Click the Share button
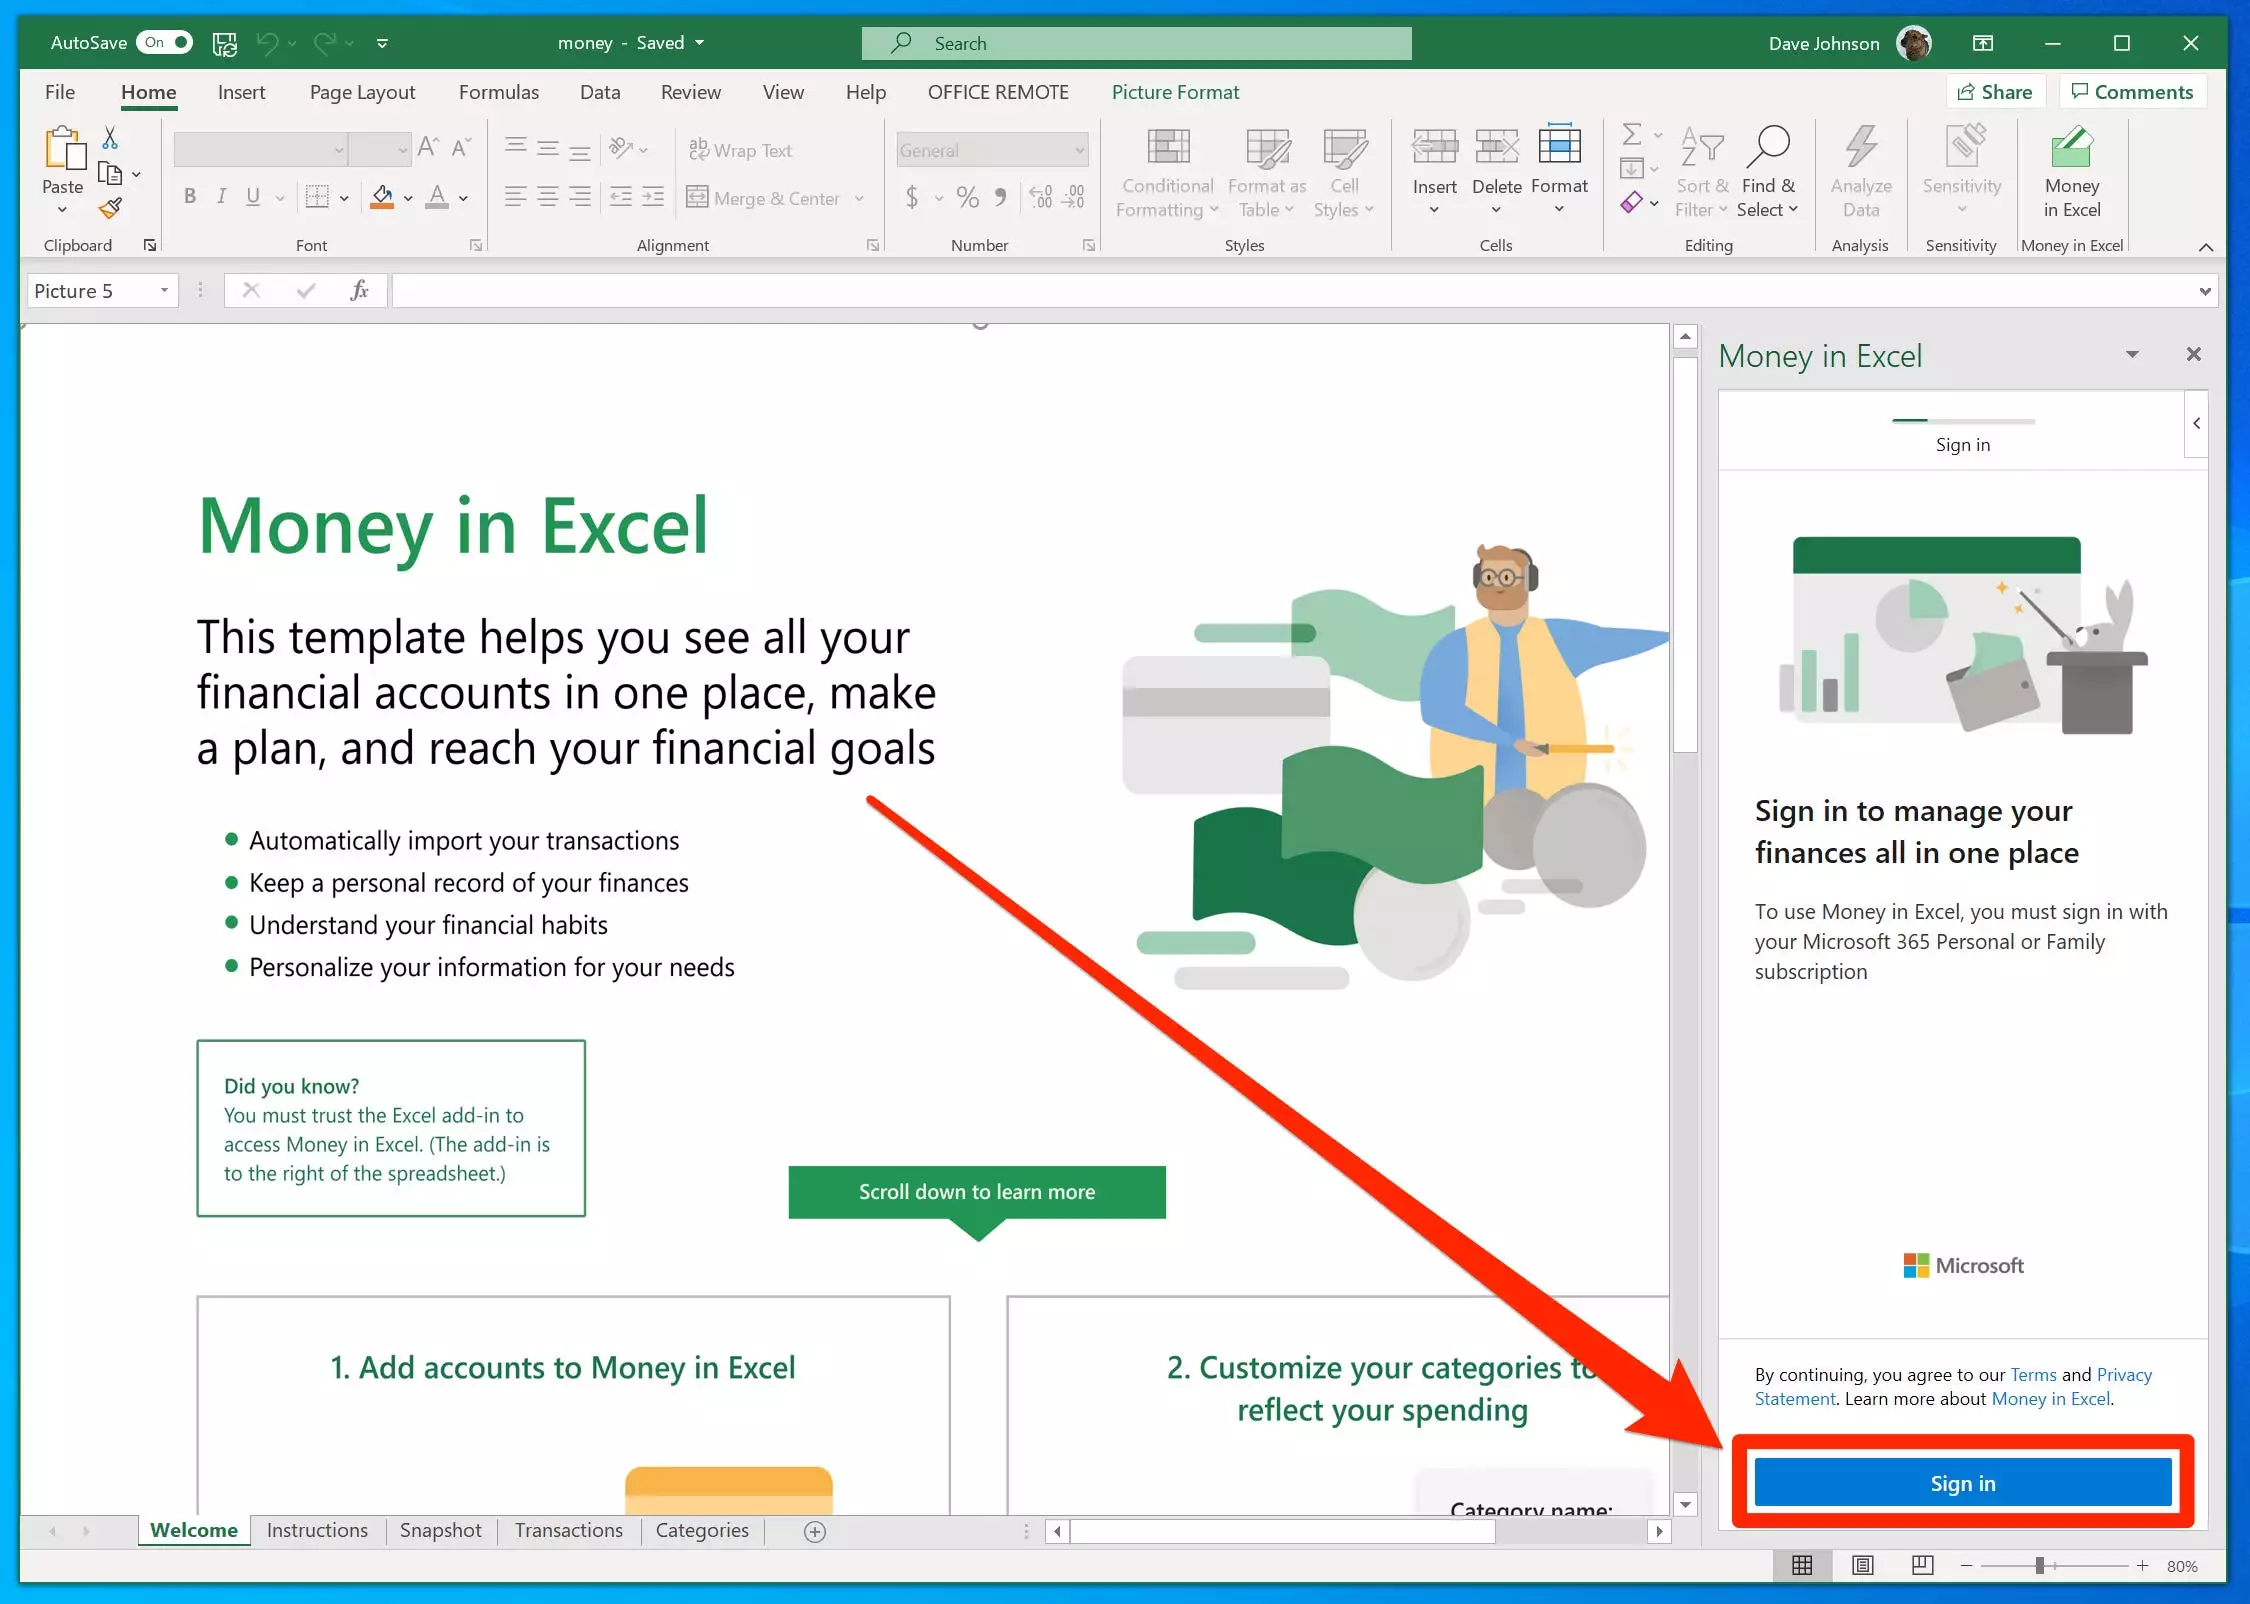Viewport: 2250px width, 1604px height. 1995,92
